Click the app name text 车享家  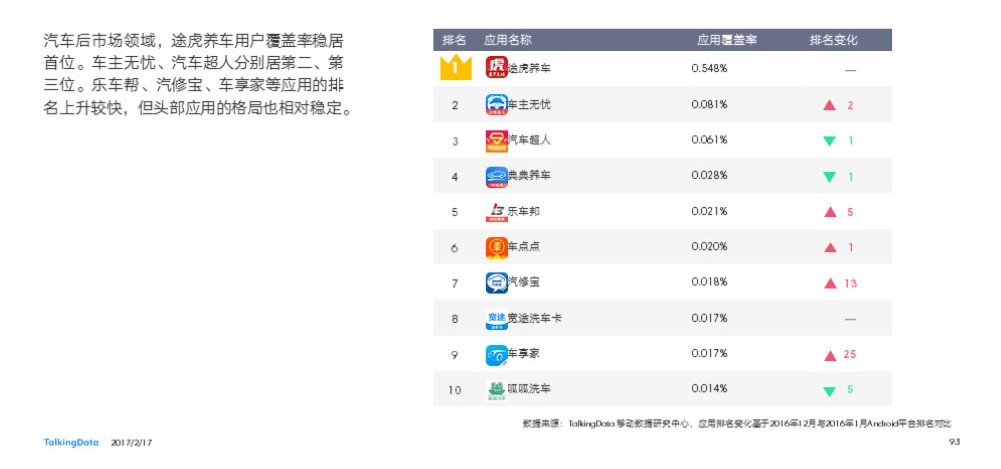[524, 353]
